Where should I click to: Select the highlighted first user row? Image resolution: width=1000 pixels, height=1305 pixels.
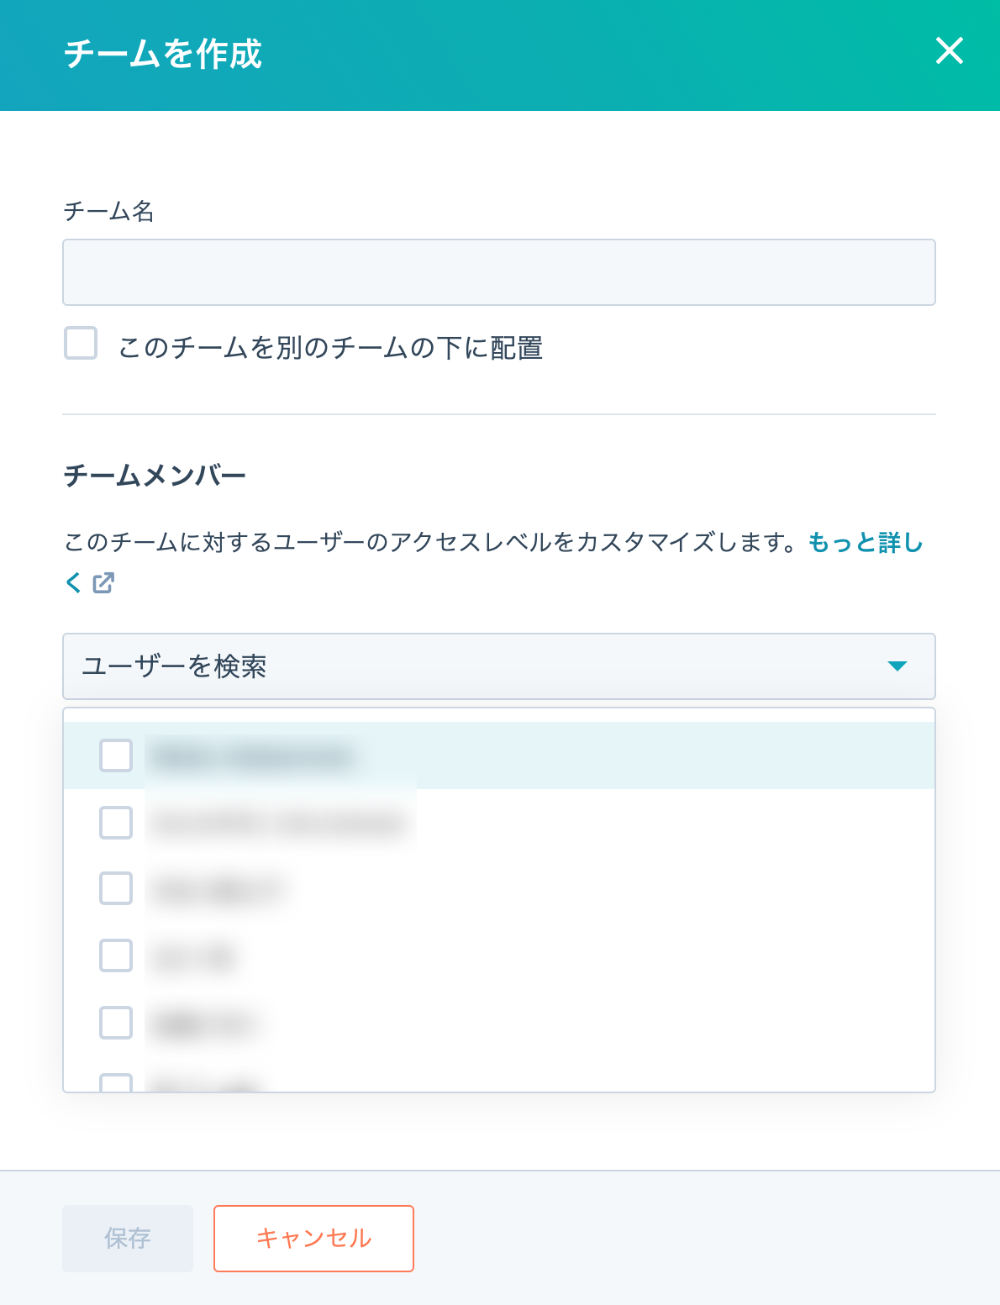tap(499, 755)
